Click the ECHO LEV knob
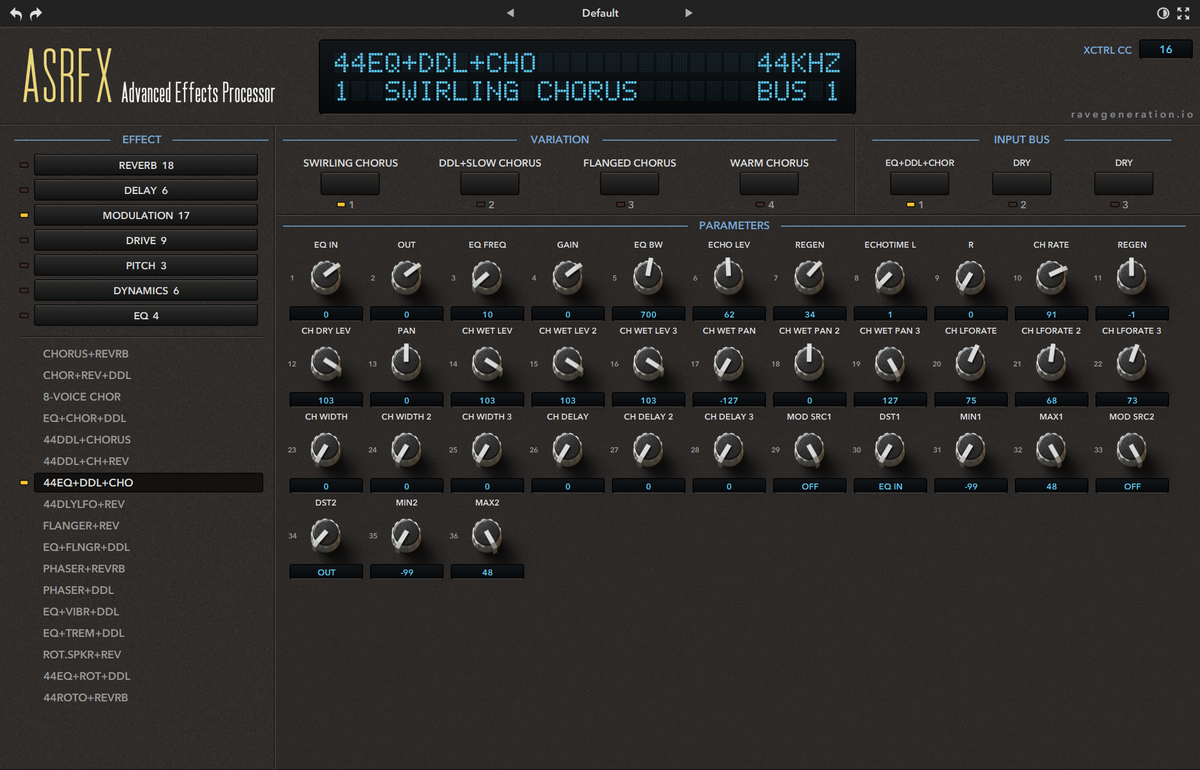 click(x=728, y=276)
